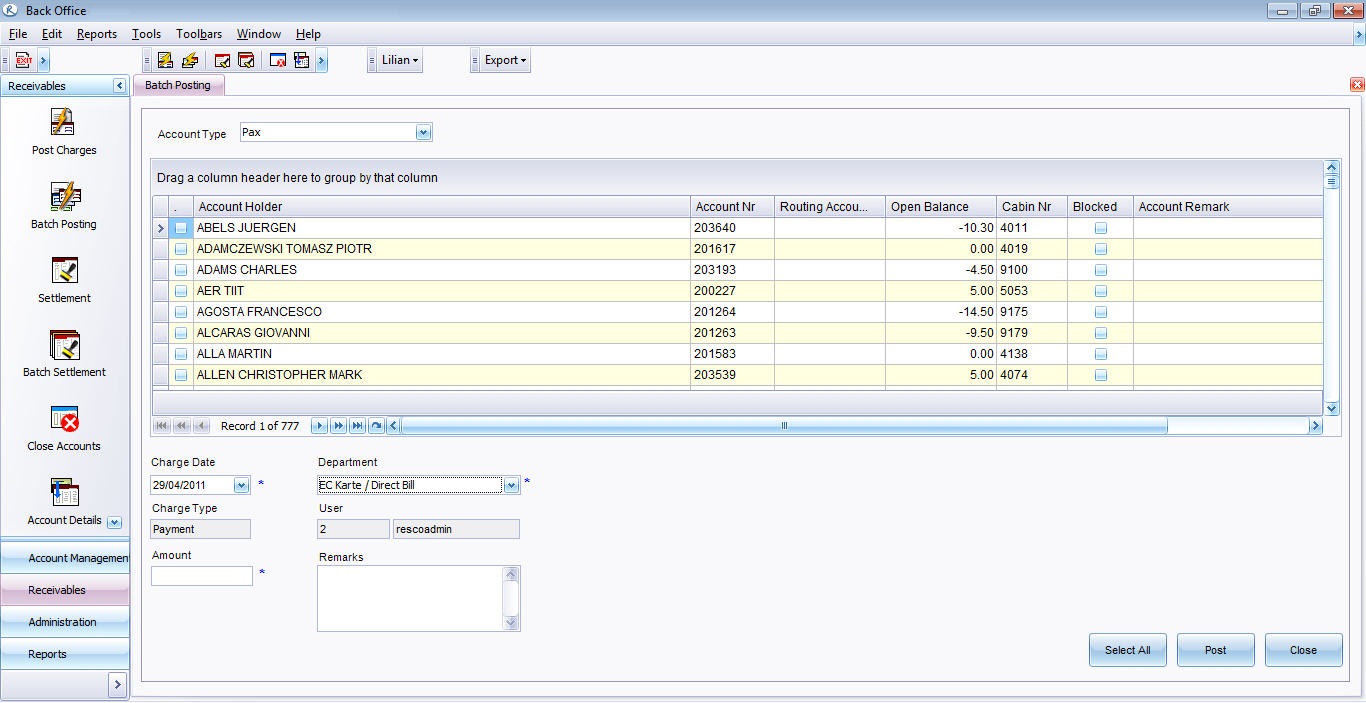
Task: Open the Export toolbar dropdown
Action: 505,60
